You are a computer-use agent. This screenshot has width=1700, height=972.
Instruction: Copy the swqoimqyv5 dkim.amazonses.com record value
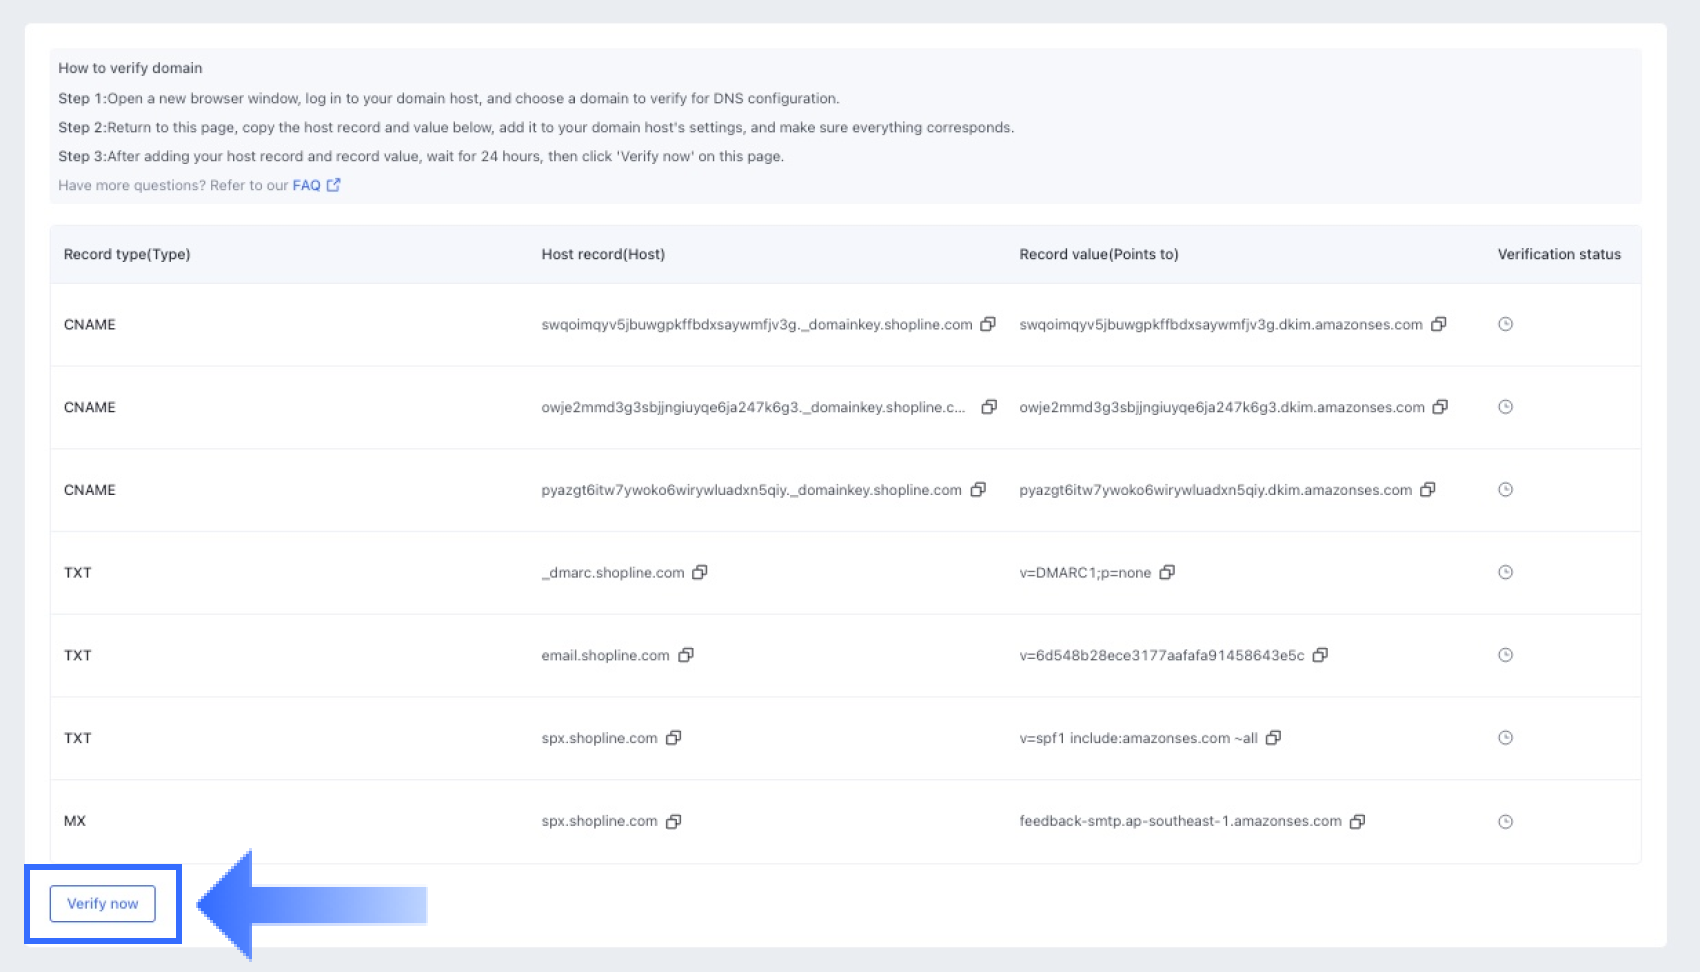click(1439, 324)
